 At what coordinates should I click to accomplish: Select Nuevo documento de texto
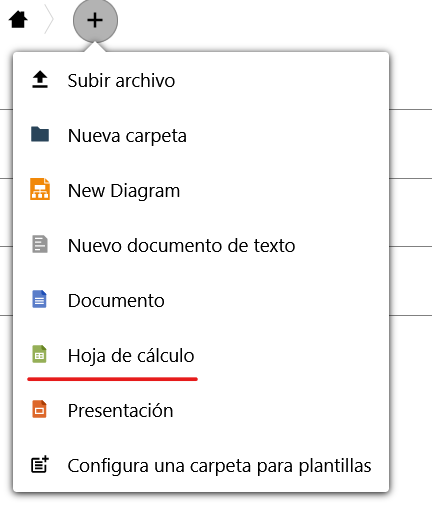pyautogui.click(x=201, y=245)
